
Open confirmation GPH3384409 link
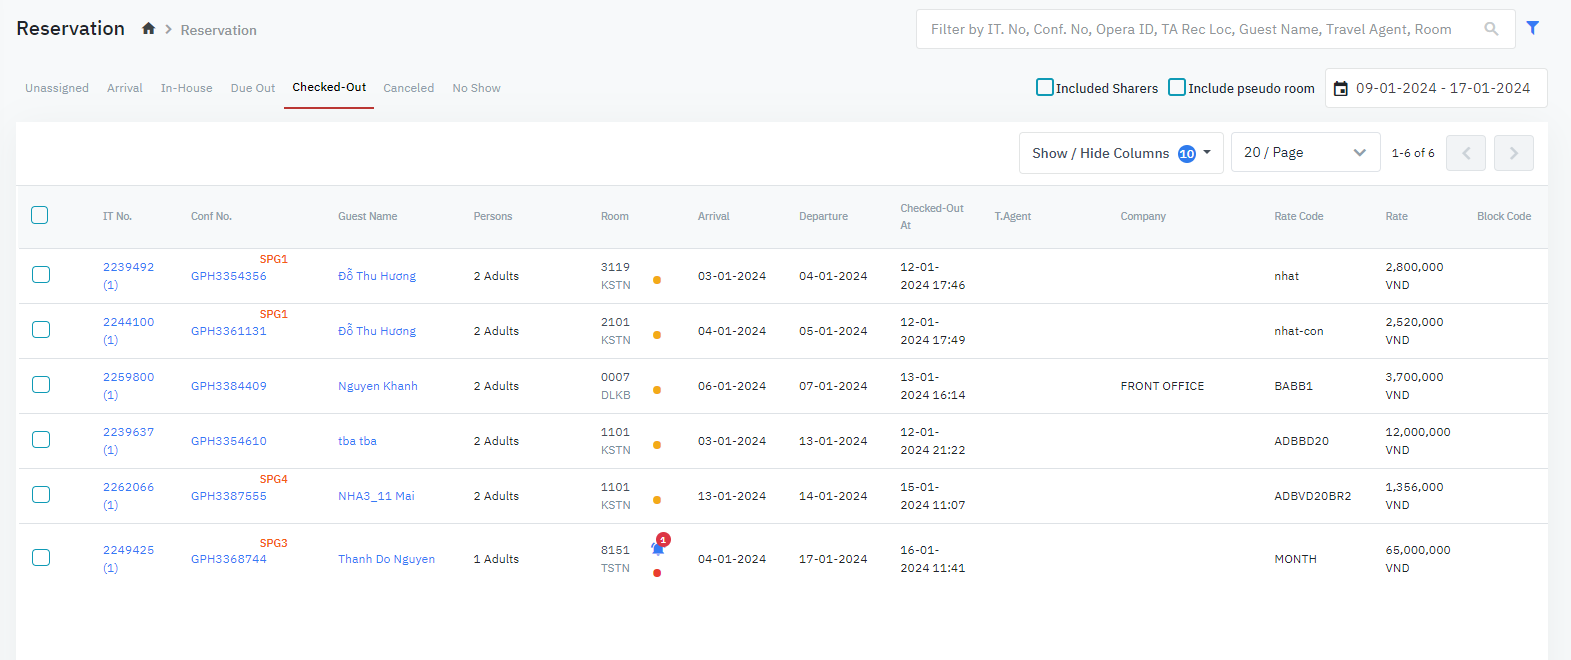tap(229, 386)
